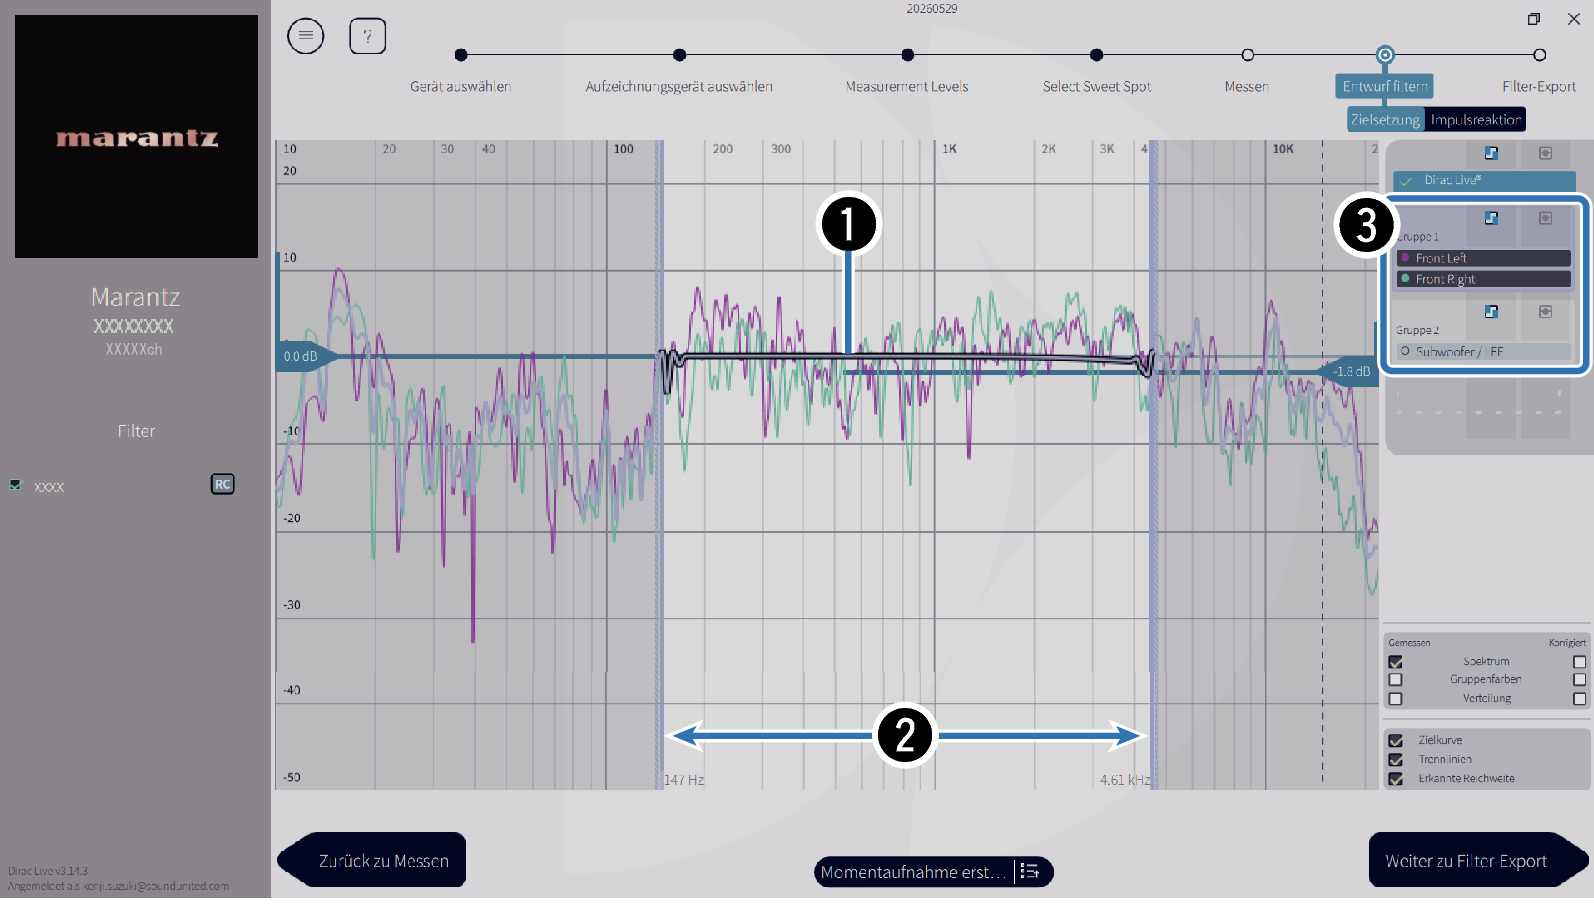Toggle the Trennlinien checkbox
Viewport: 1594px width, 909px height.
point(1396,760)
